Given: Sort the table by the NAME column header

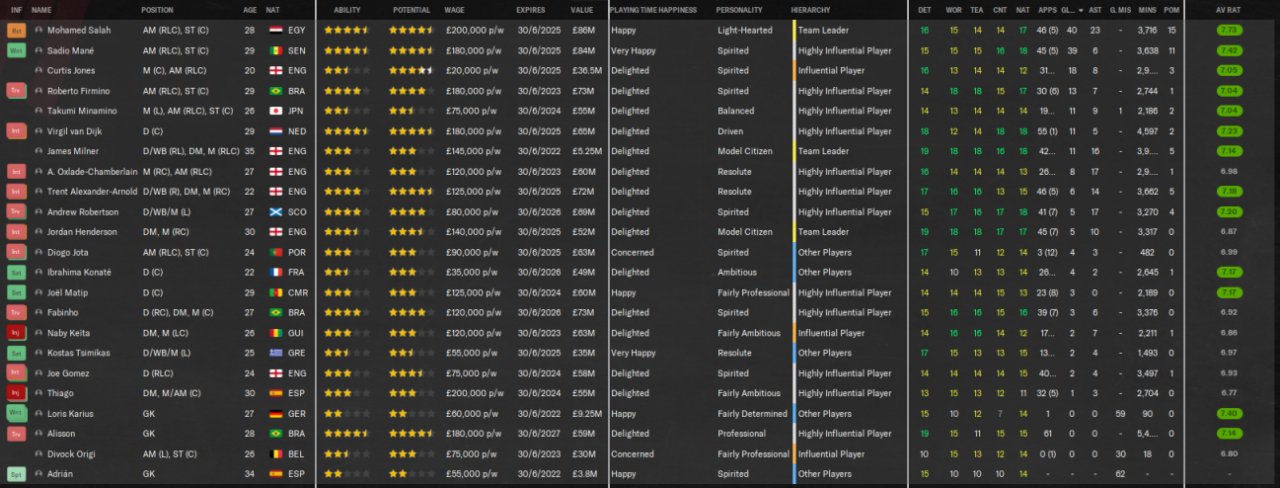Looking at the screenshot, I should click(42, 9).
